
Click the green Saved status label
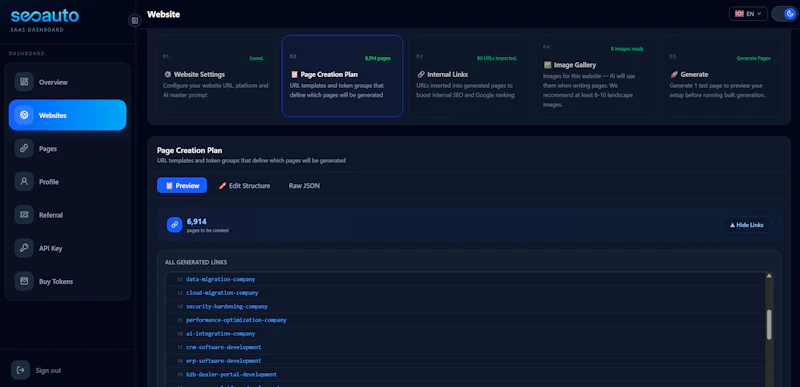257,58
